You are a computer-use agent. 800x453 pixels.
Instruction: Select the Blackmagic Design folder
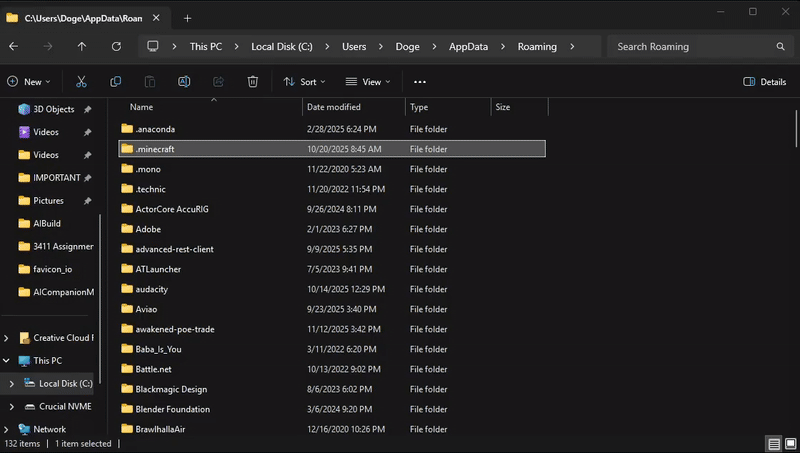pos(332,389)
